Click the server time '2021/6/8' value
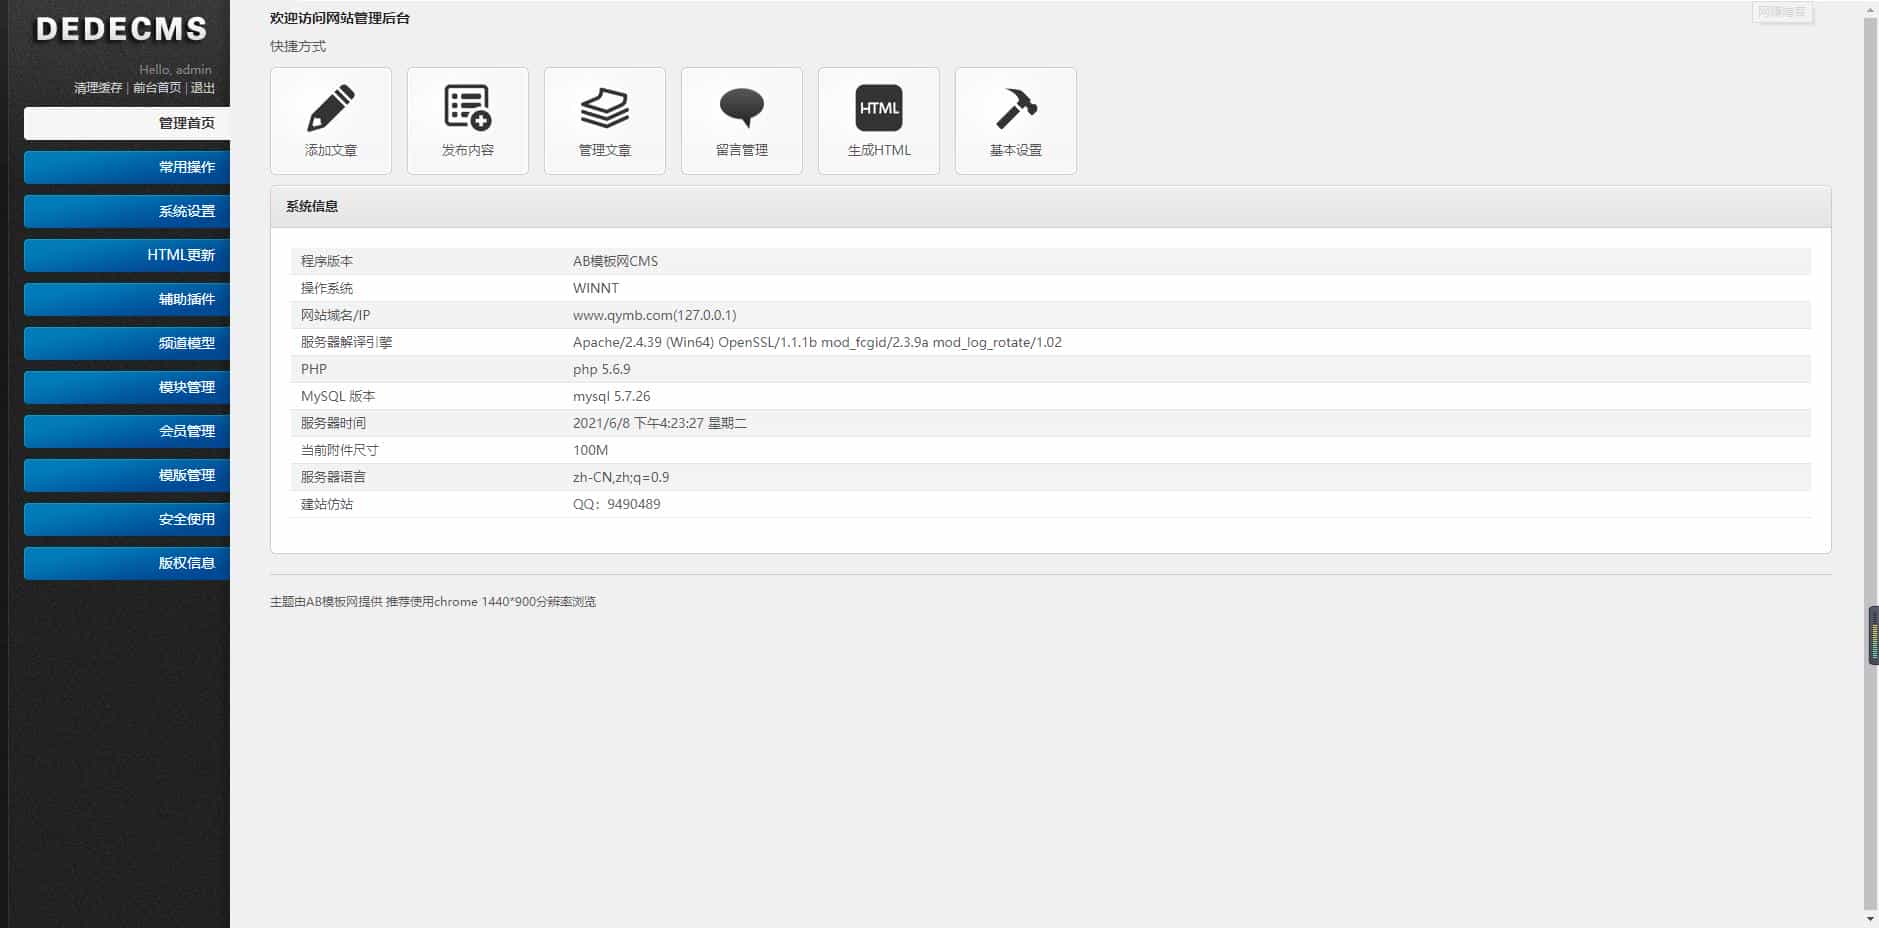This screenshot has width=1879, height=928. click(659, 423)
